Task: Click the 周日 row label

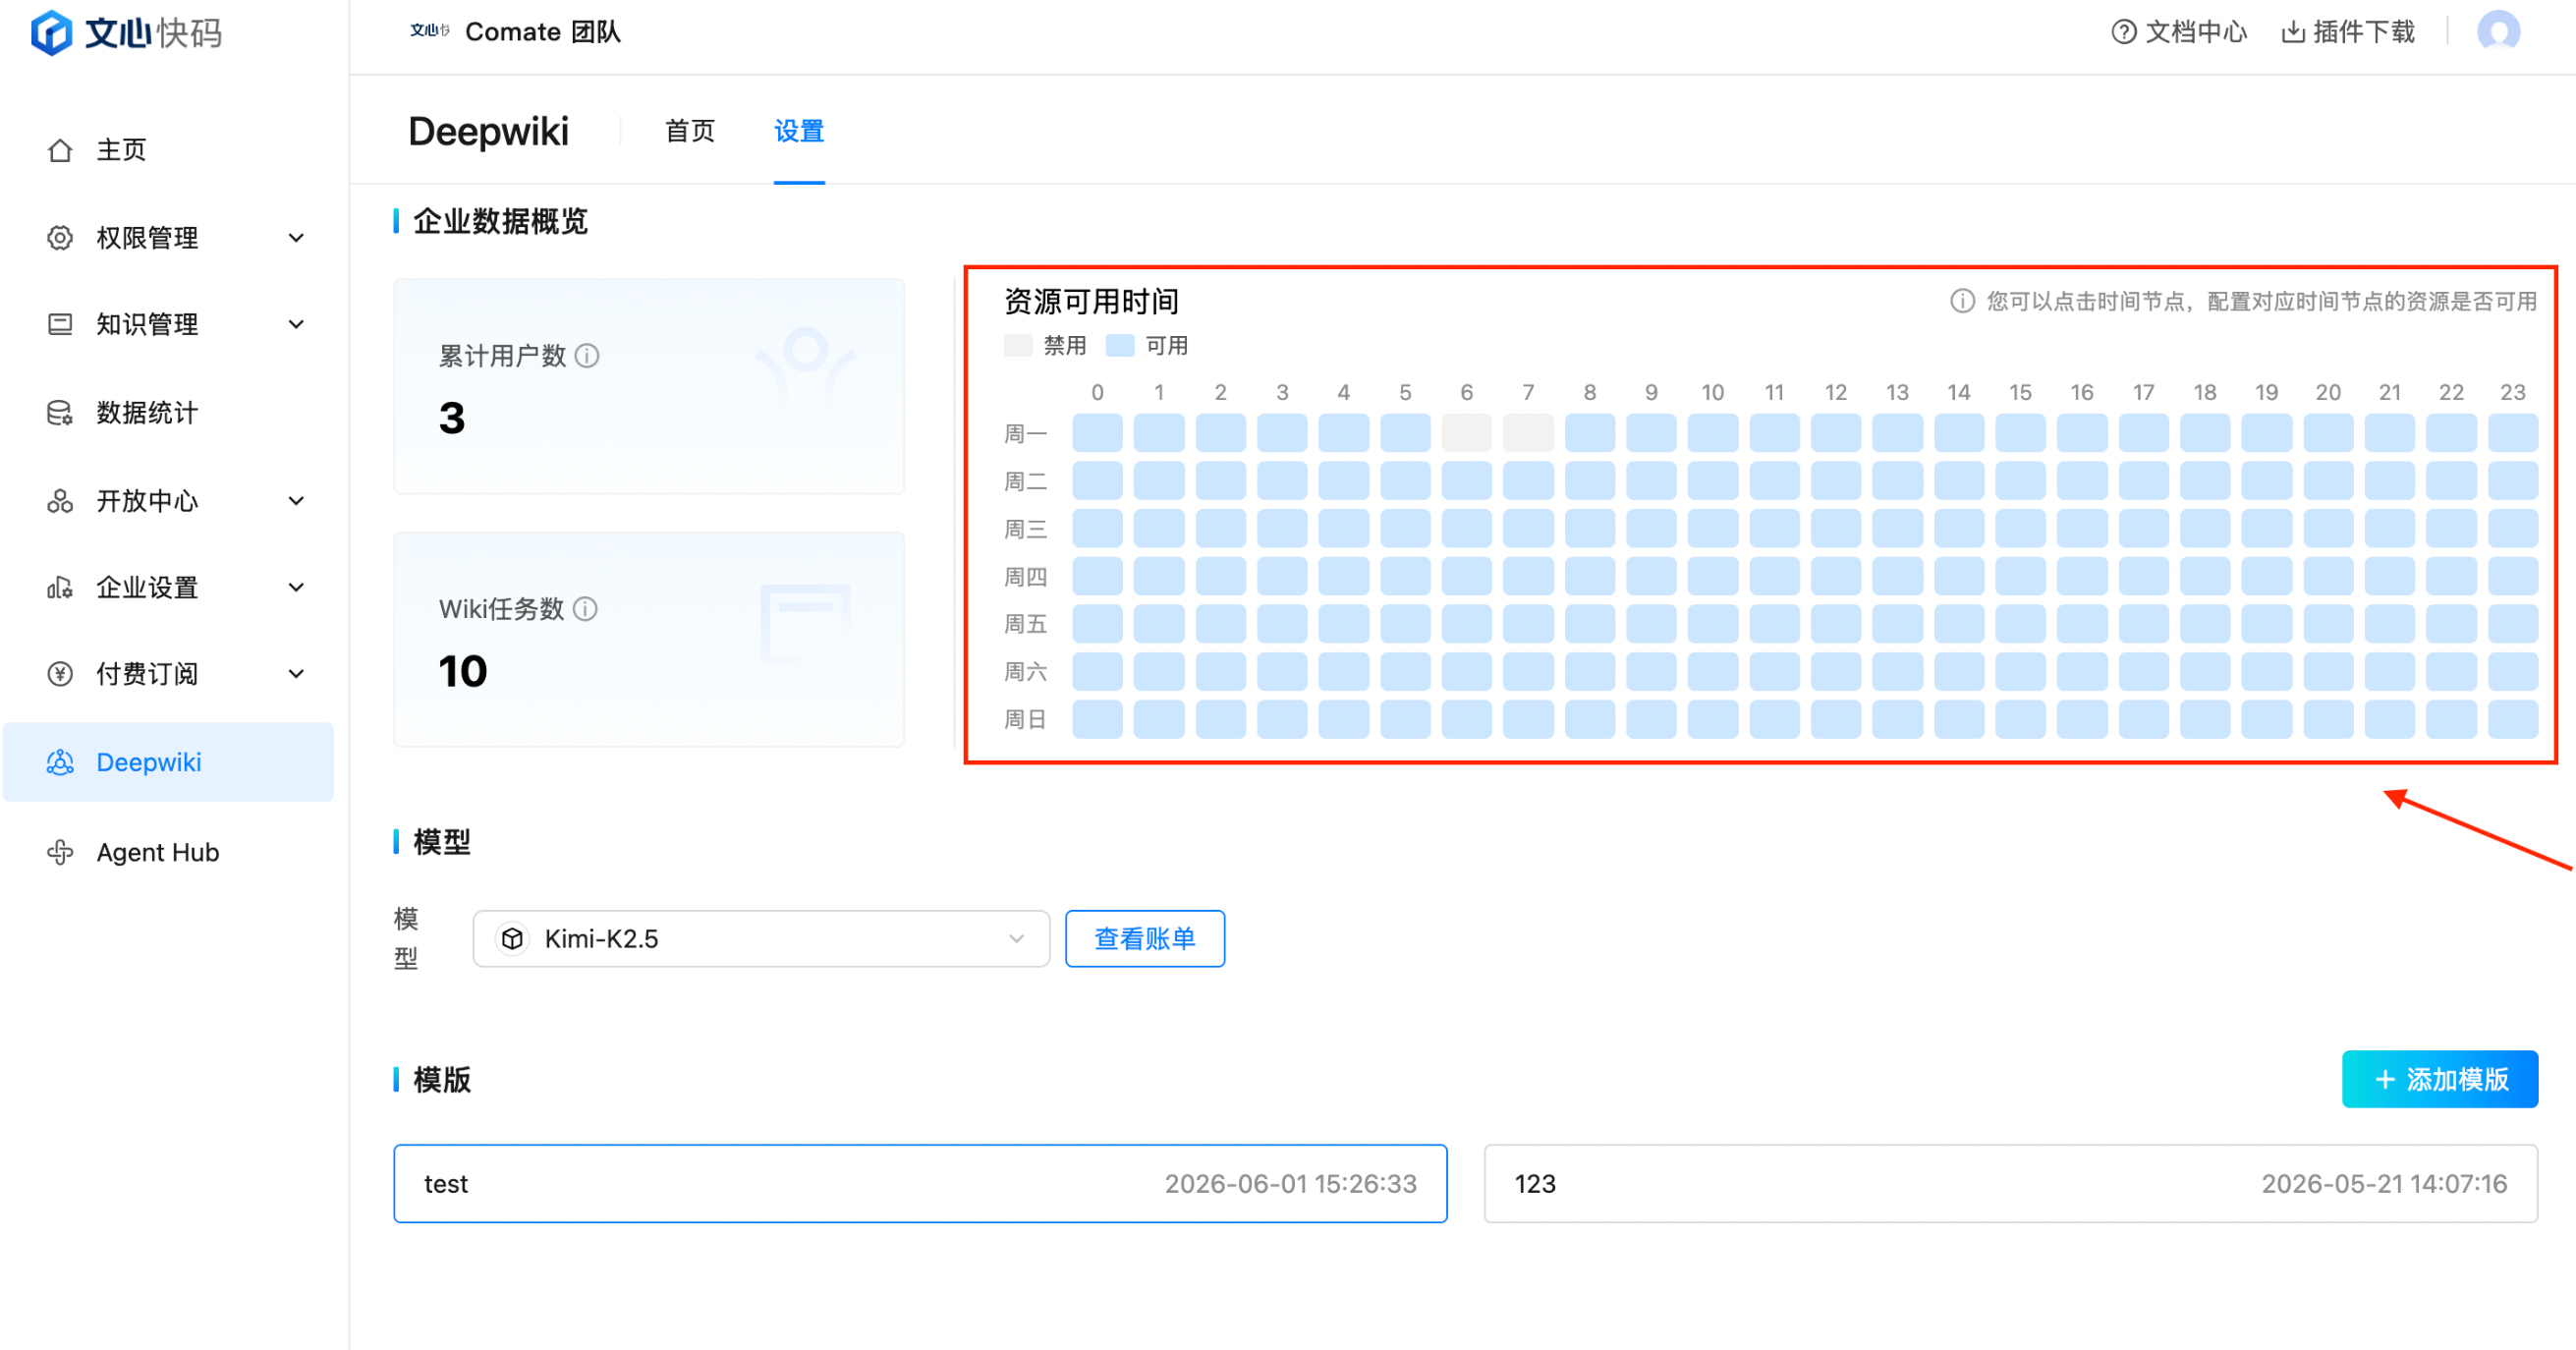Action: tap(1025, 719)
